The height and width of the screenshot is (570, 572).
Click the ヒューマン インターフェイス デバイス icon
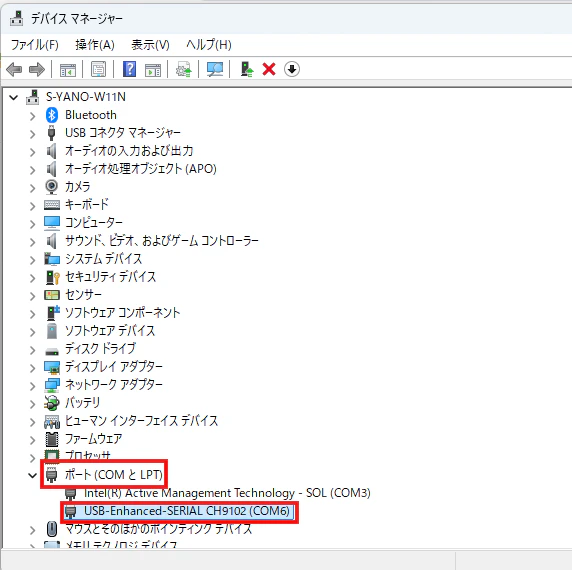(x=52, y=422)
